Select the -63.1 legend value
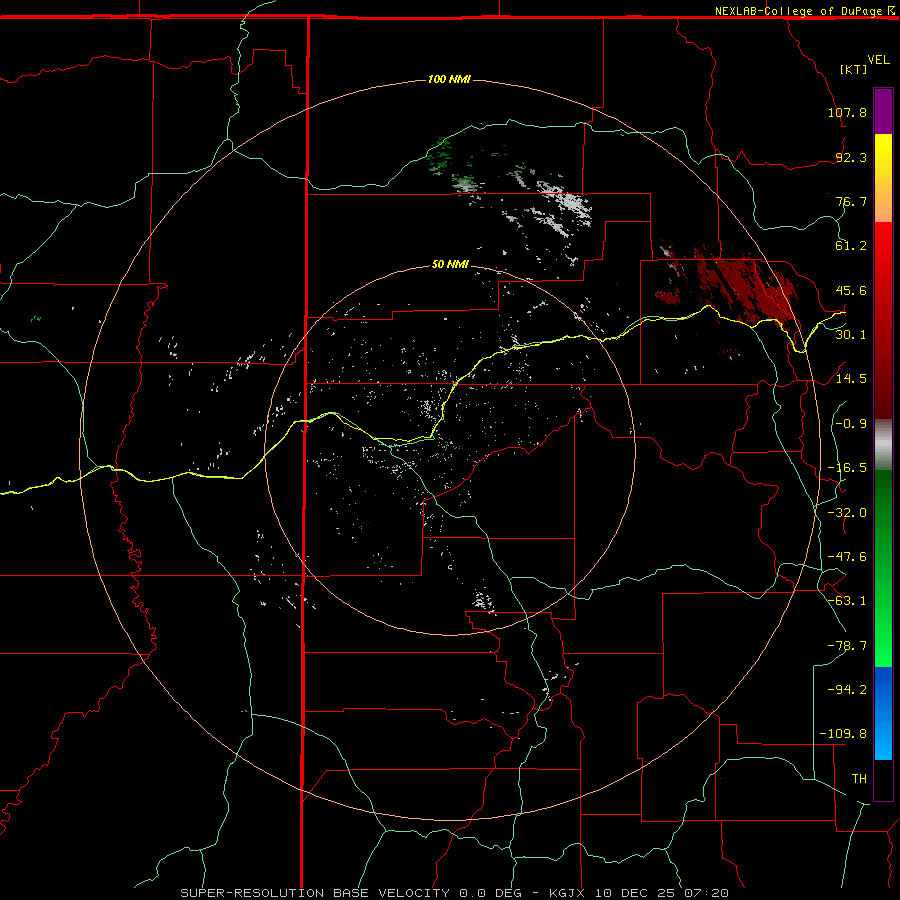Image resolution: width=900 pixels, height=900 pixels. pos(847,601)
